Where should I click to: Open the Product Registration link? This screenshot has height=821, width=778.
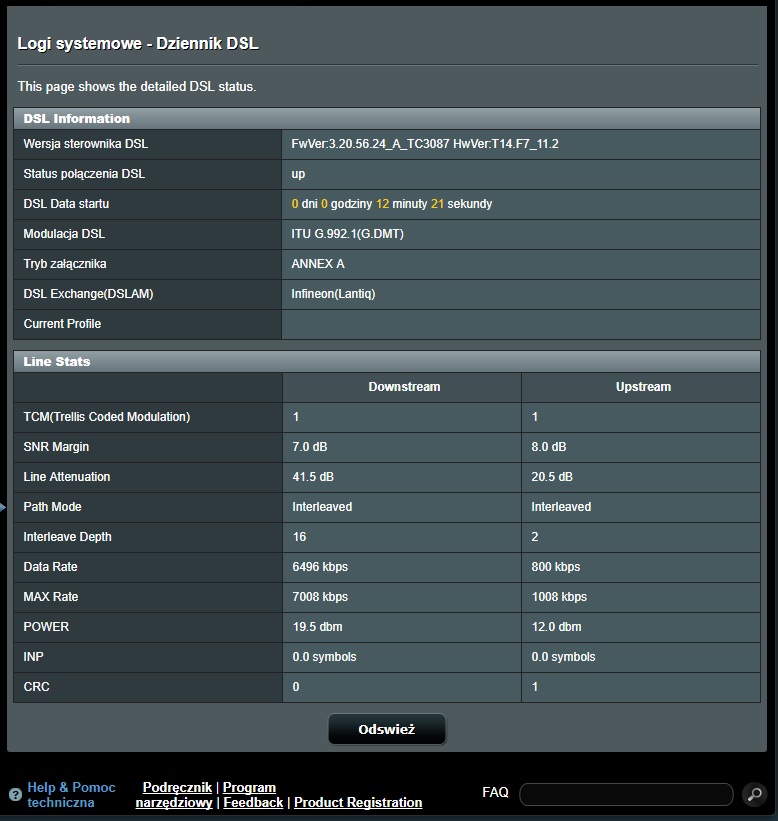coord(358,802)
